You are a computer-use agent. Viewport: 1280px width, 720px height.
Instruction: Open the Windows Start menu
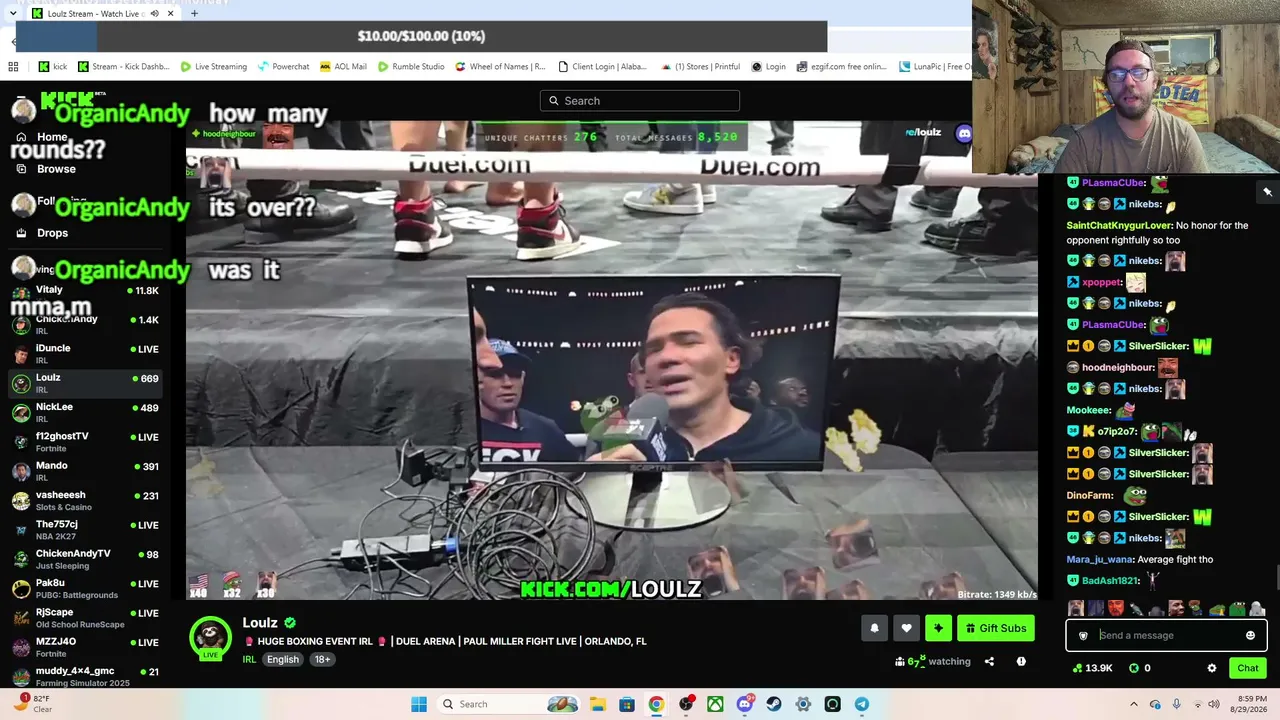(419, 704)
